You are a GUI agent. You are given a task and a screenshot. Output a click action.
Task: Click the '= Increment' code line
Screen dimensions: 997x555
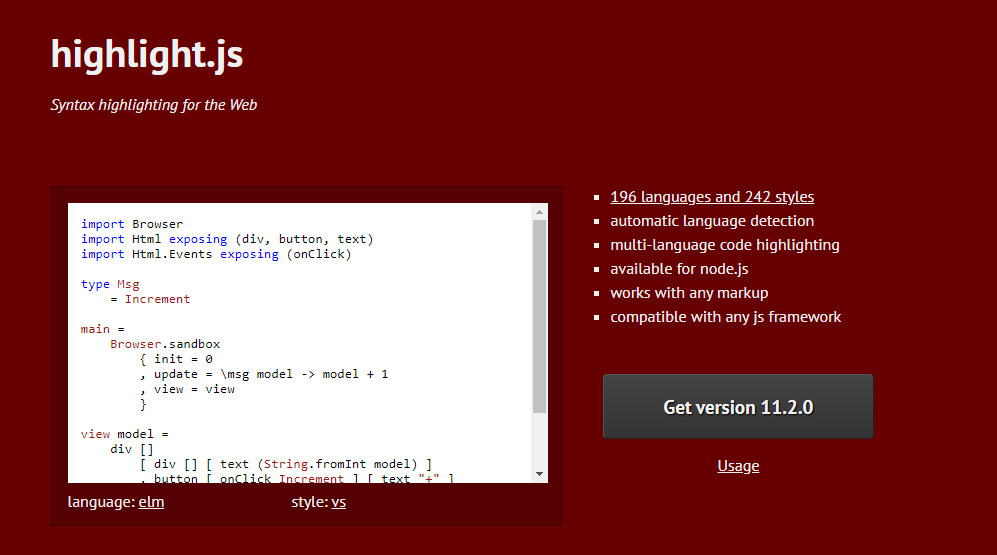pos(150,299)
